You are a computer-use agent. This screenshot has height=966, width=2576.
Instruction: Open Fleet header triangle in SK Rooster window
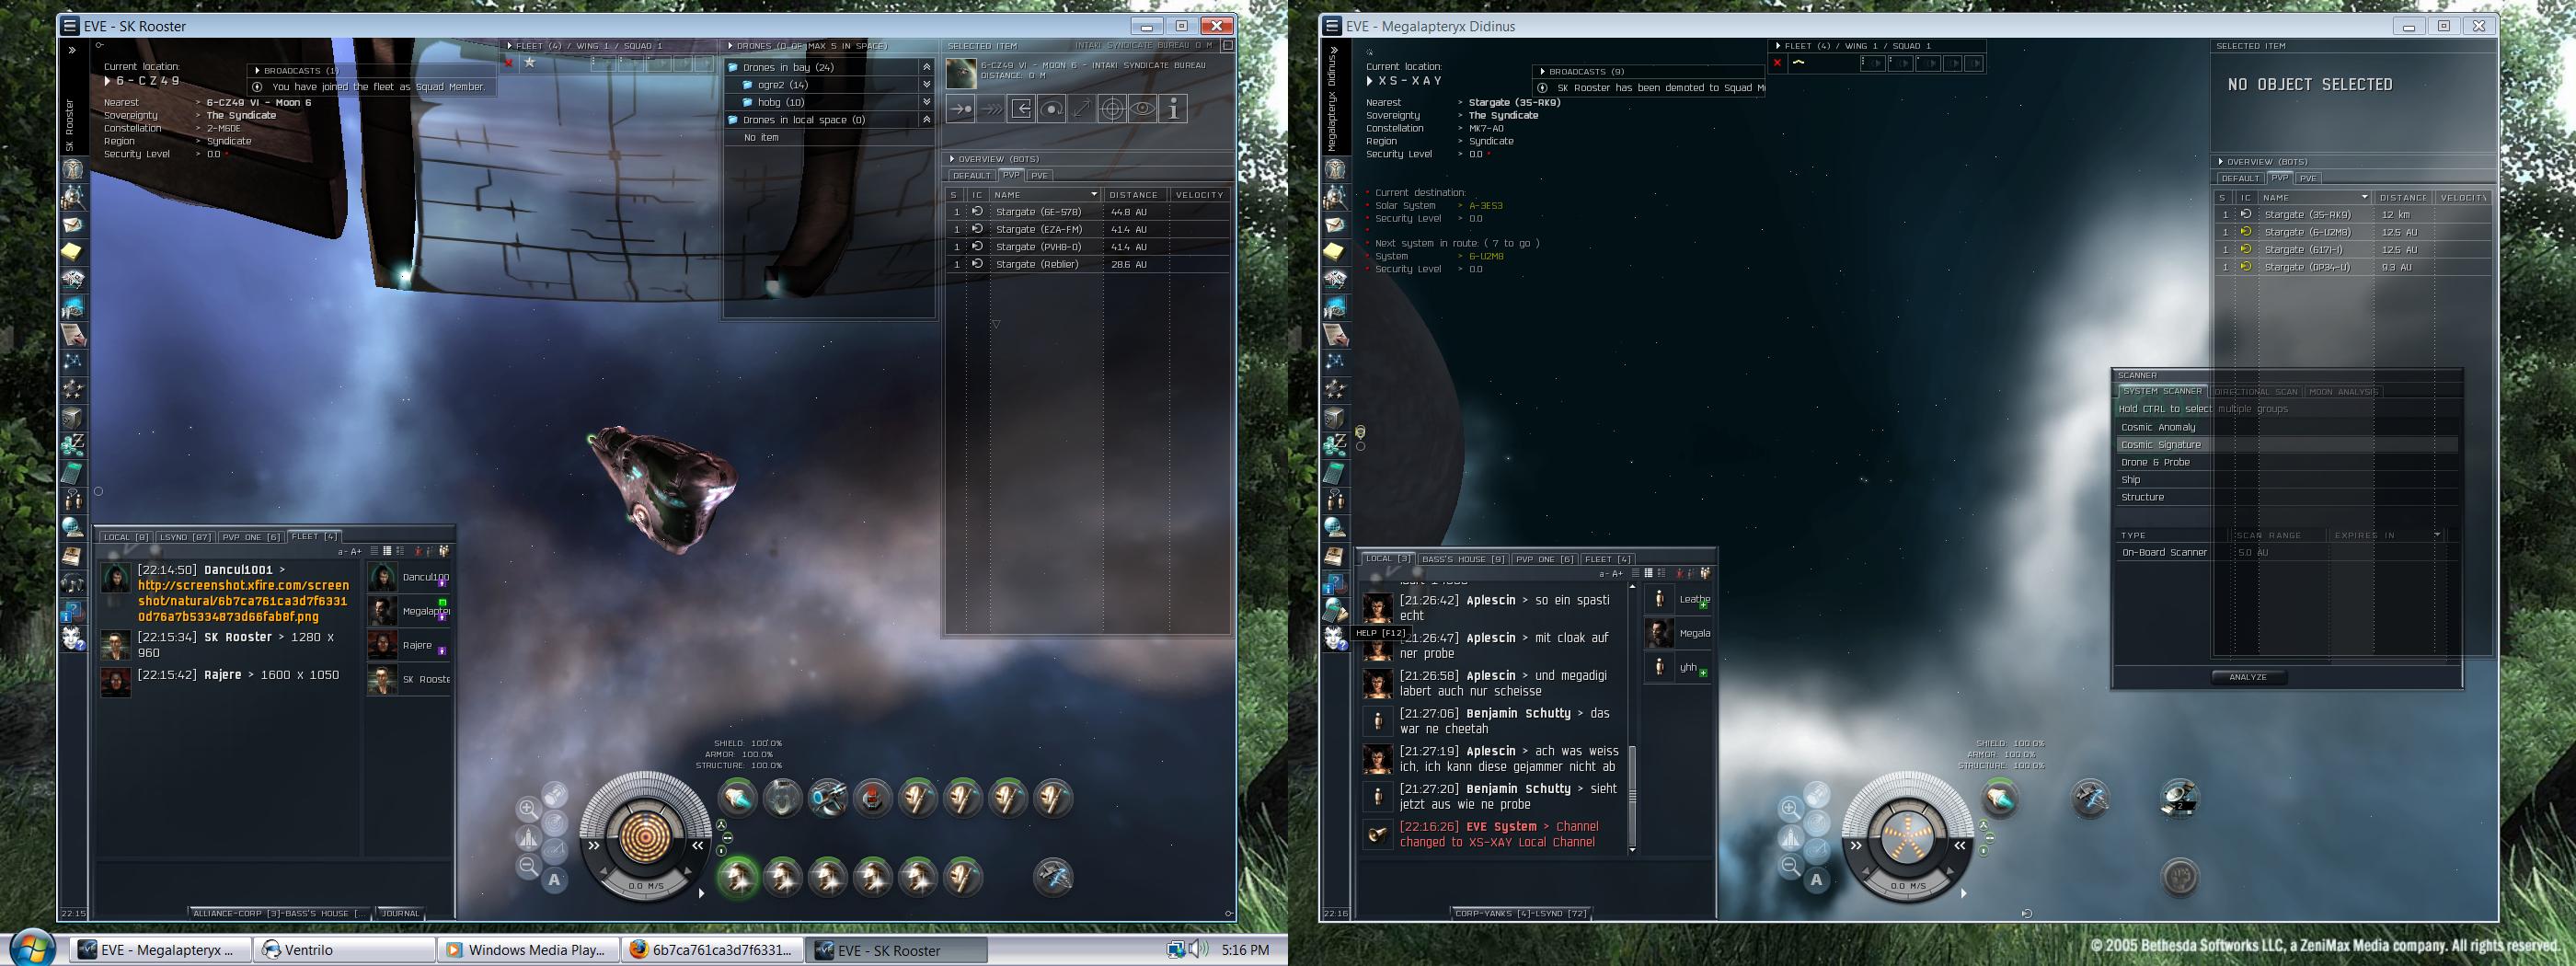point(509,46)
